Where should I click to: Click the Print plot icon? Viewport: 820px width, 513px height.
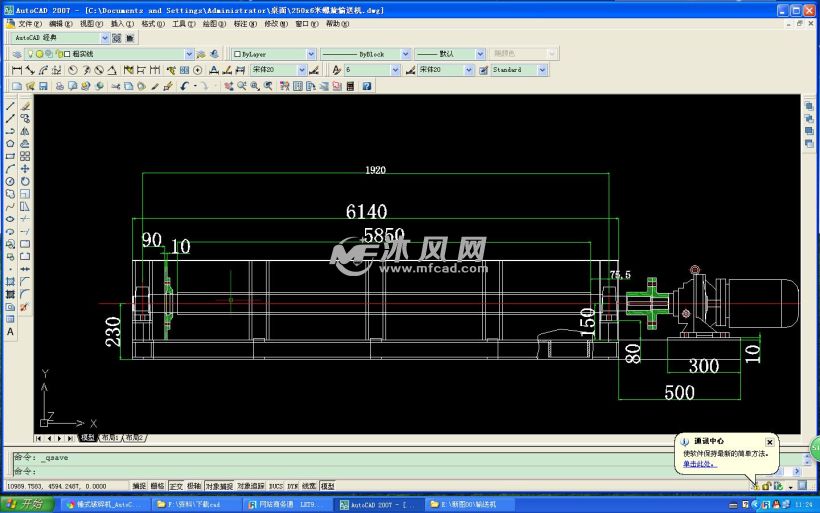coord(60,86)
